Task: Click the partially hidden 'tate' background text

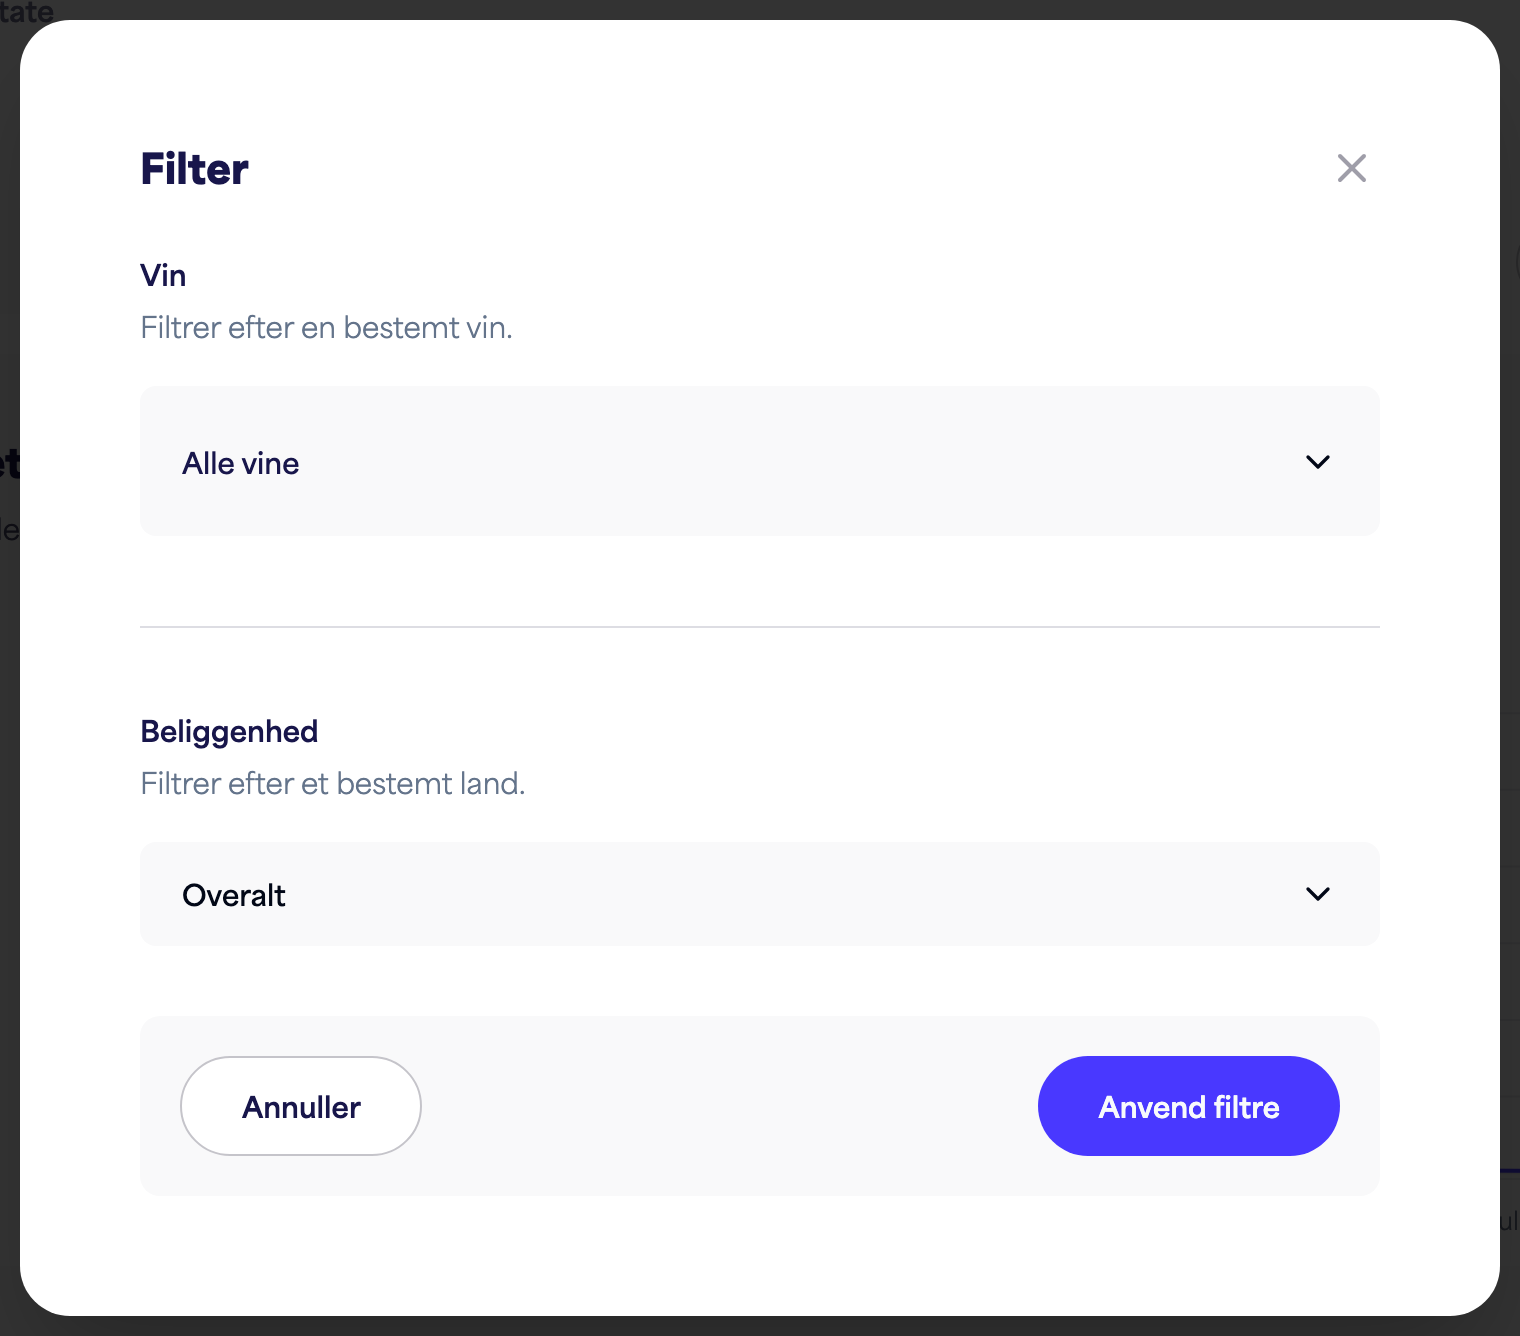Action: pos(26,11)
